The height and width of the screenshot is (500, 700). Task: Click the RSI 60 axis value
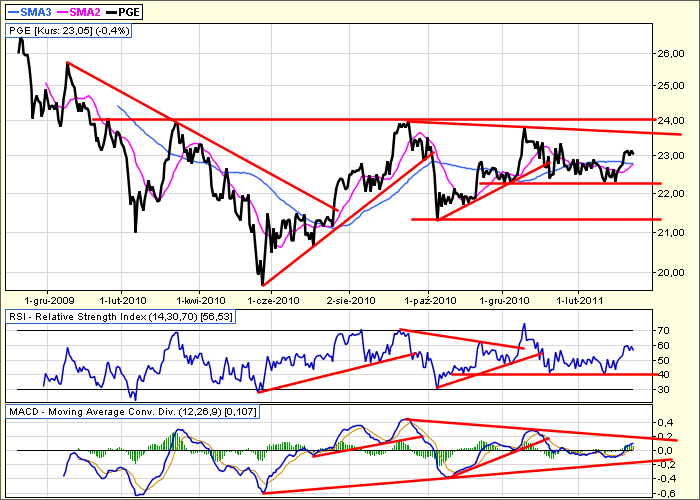[663, 346]
